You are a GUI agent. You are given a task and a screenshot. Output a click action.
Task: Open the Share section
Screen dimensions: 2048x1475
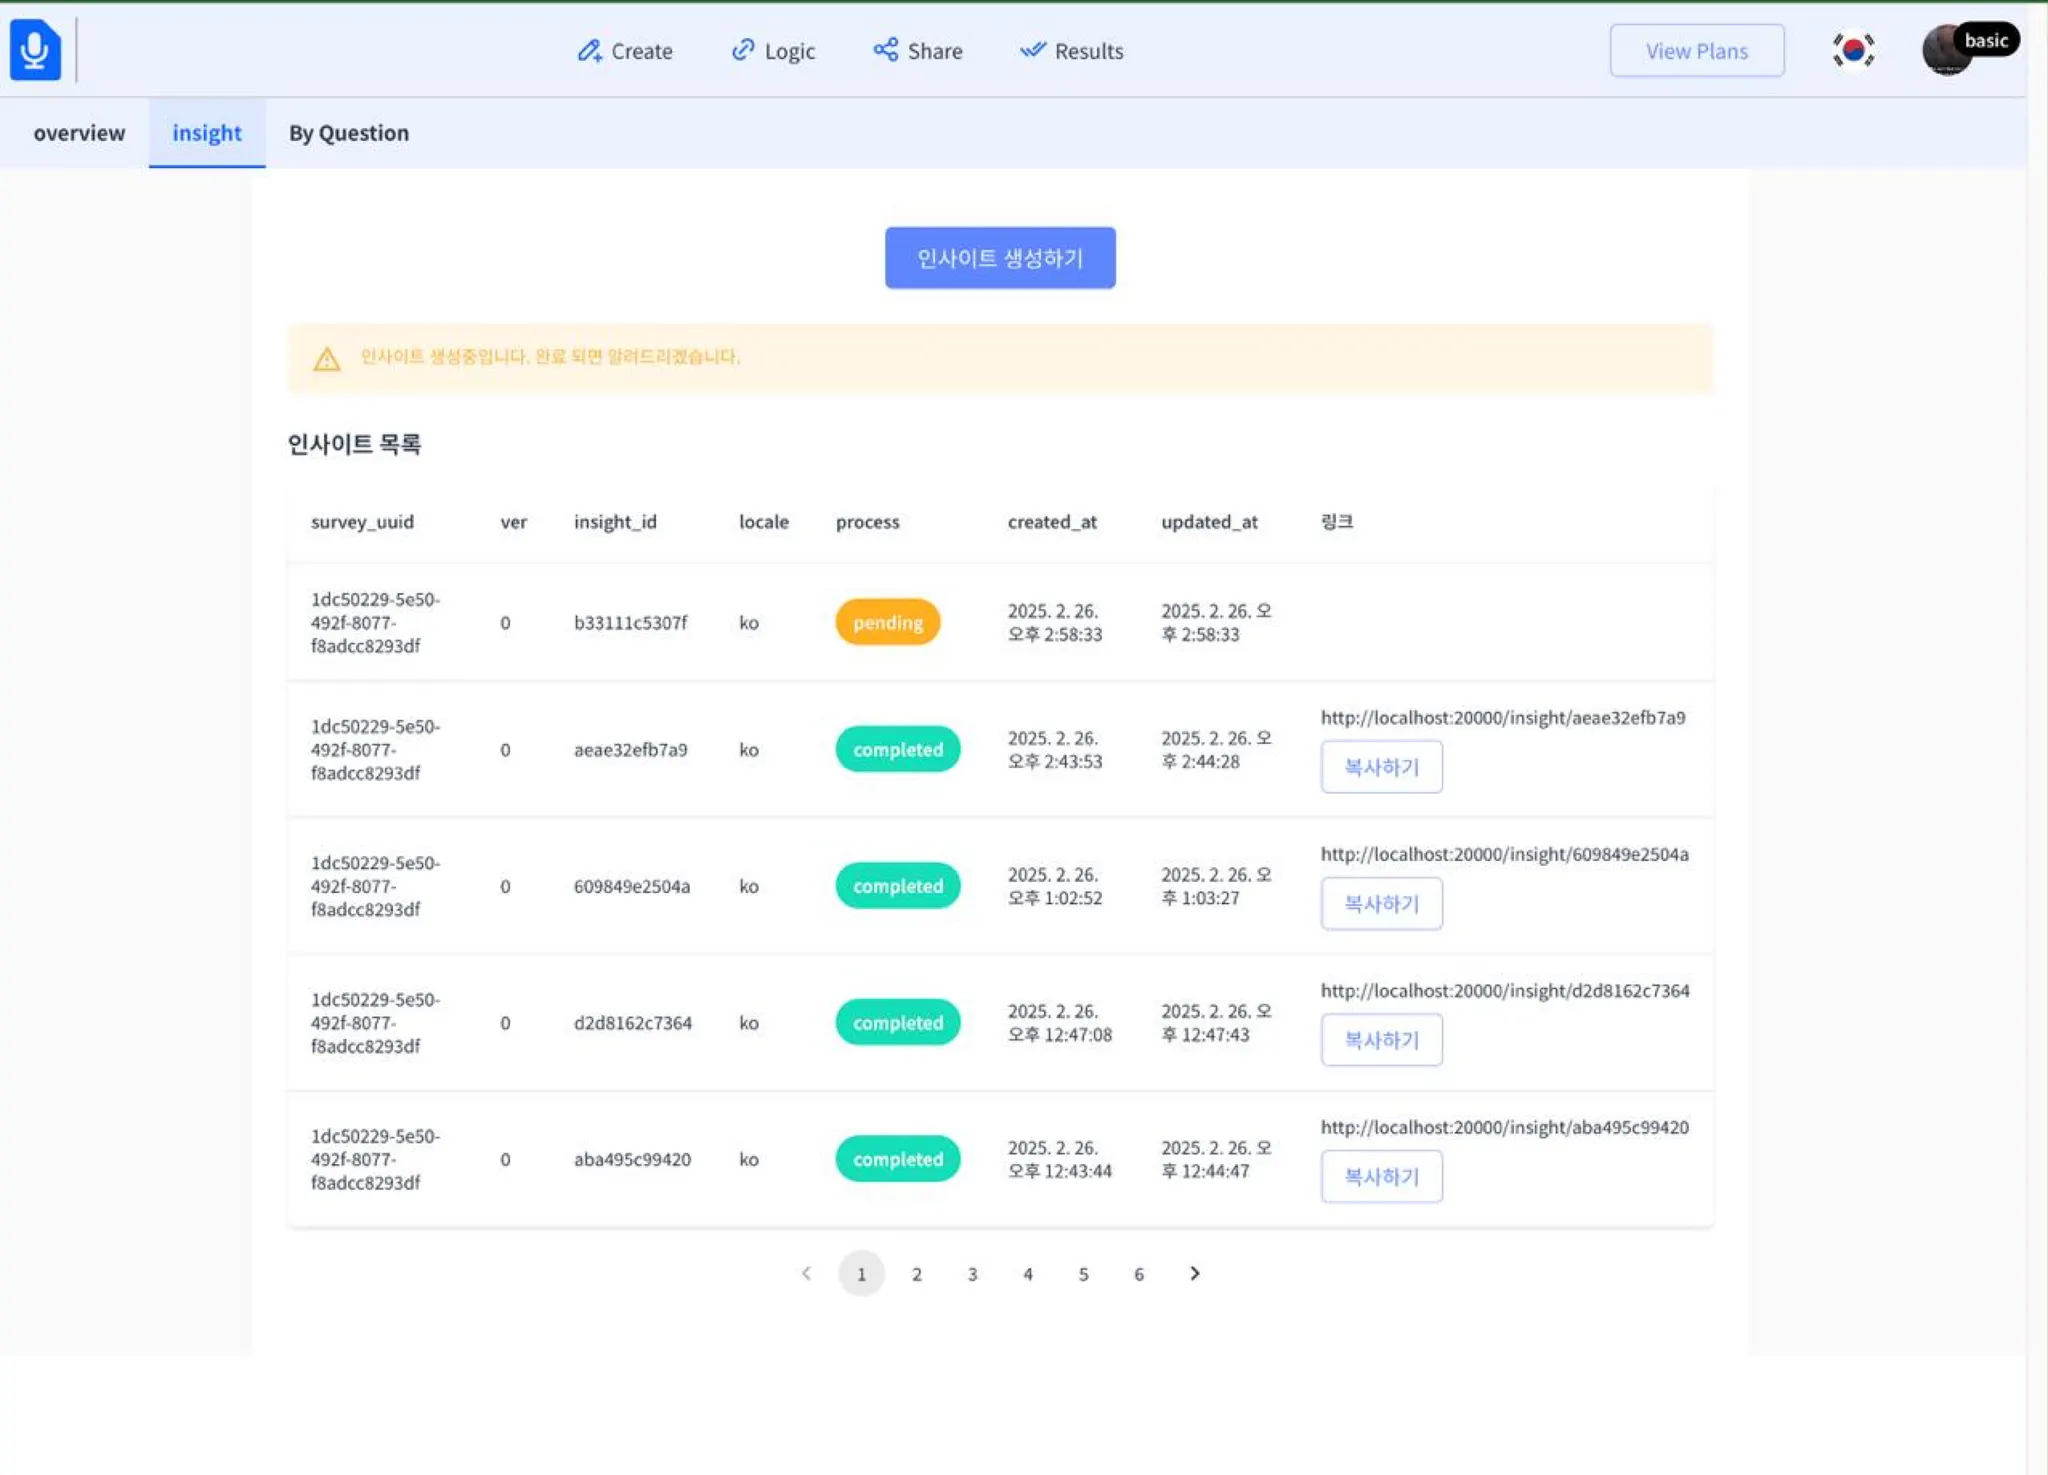point(917,51)
